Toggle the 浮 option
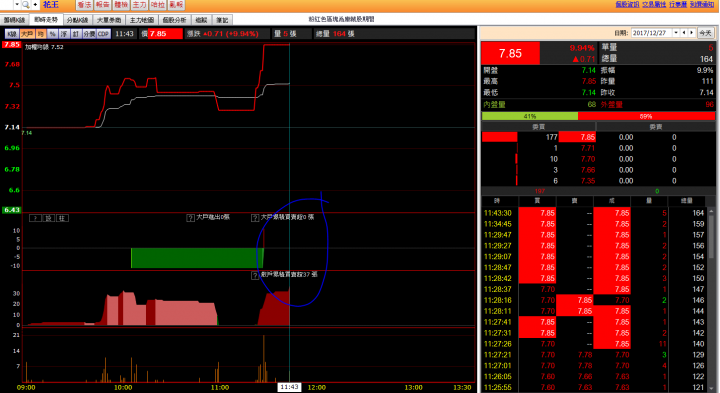Image resolution: width=720 pixels, height=393 pixels. [64, 34]
